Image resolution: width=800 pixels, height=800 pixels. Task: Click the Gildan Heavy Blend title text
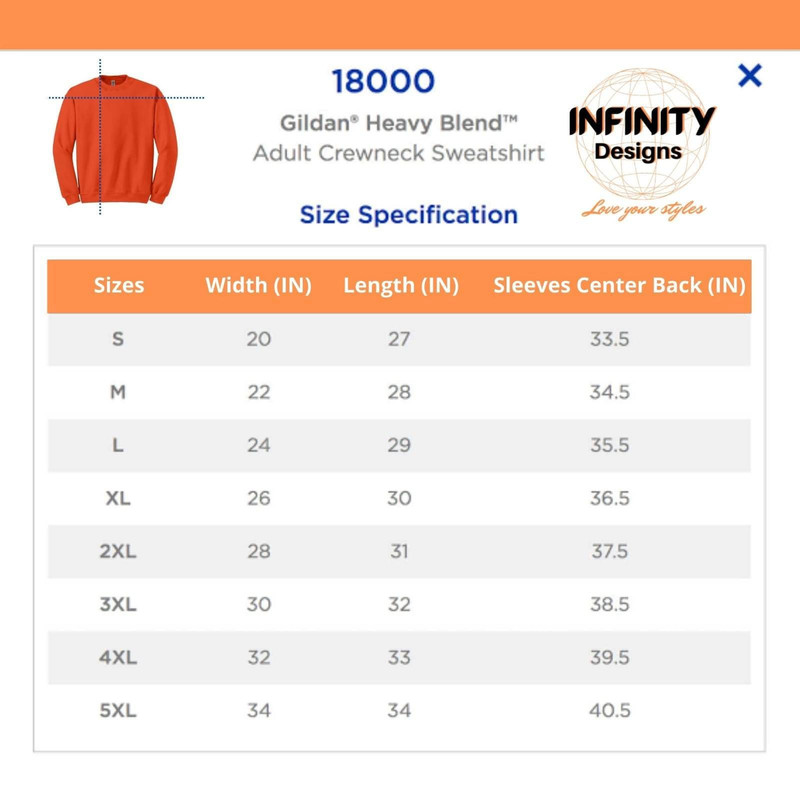pyautogui.click(x=398, y=124)
